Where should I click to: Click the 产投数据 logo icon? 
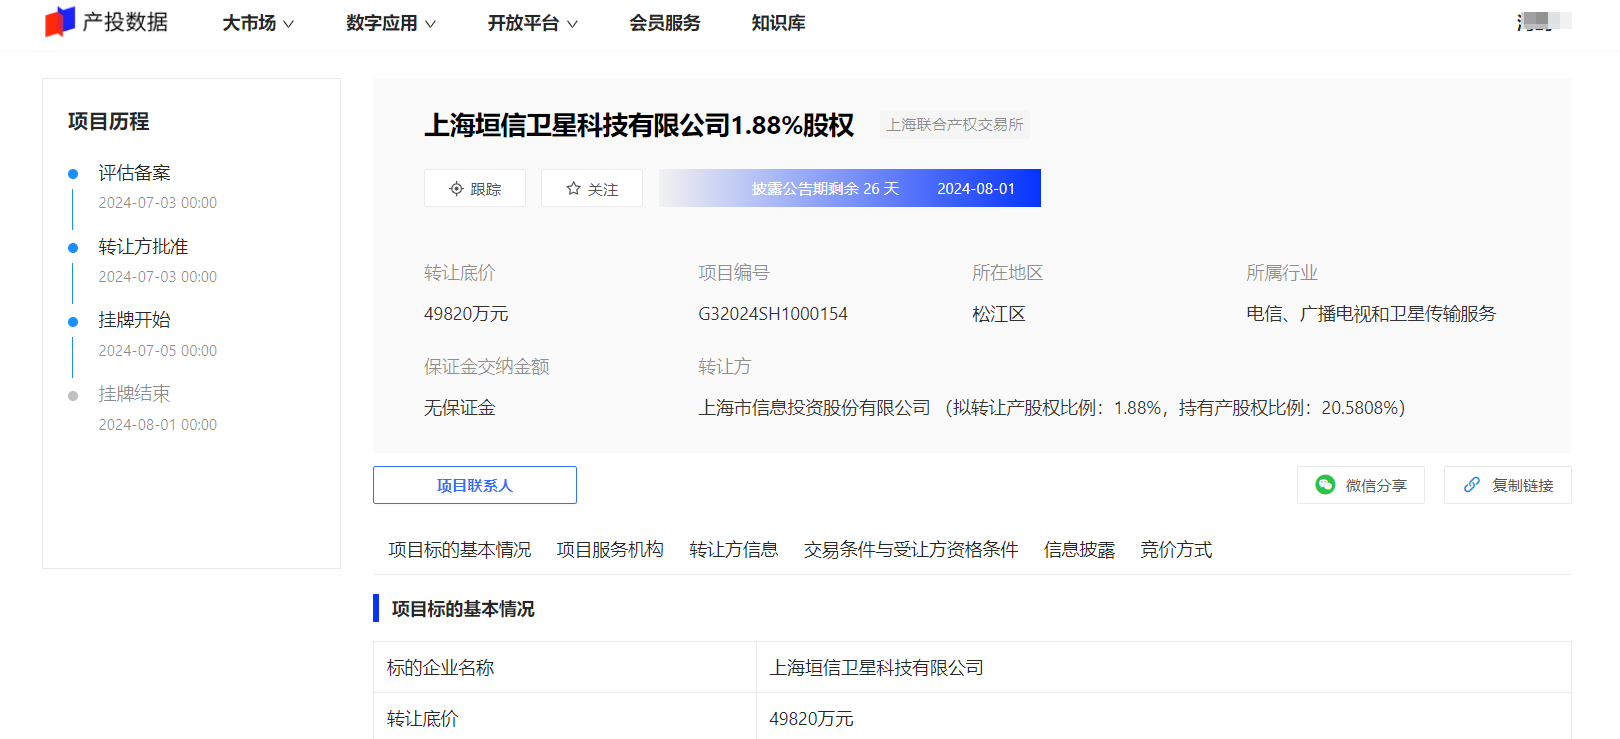click(60, 22)
